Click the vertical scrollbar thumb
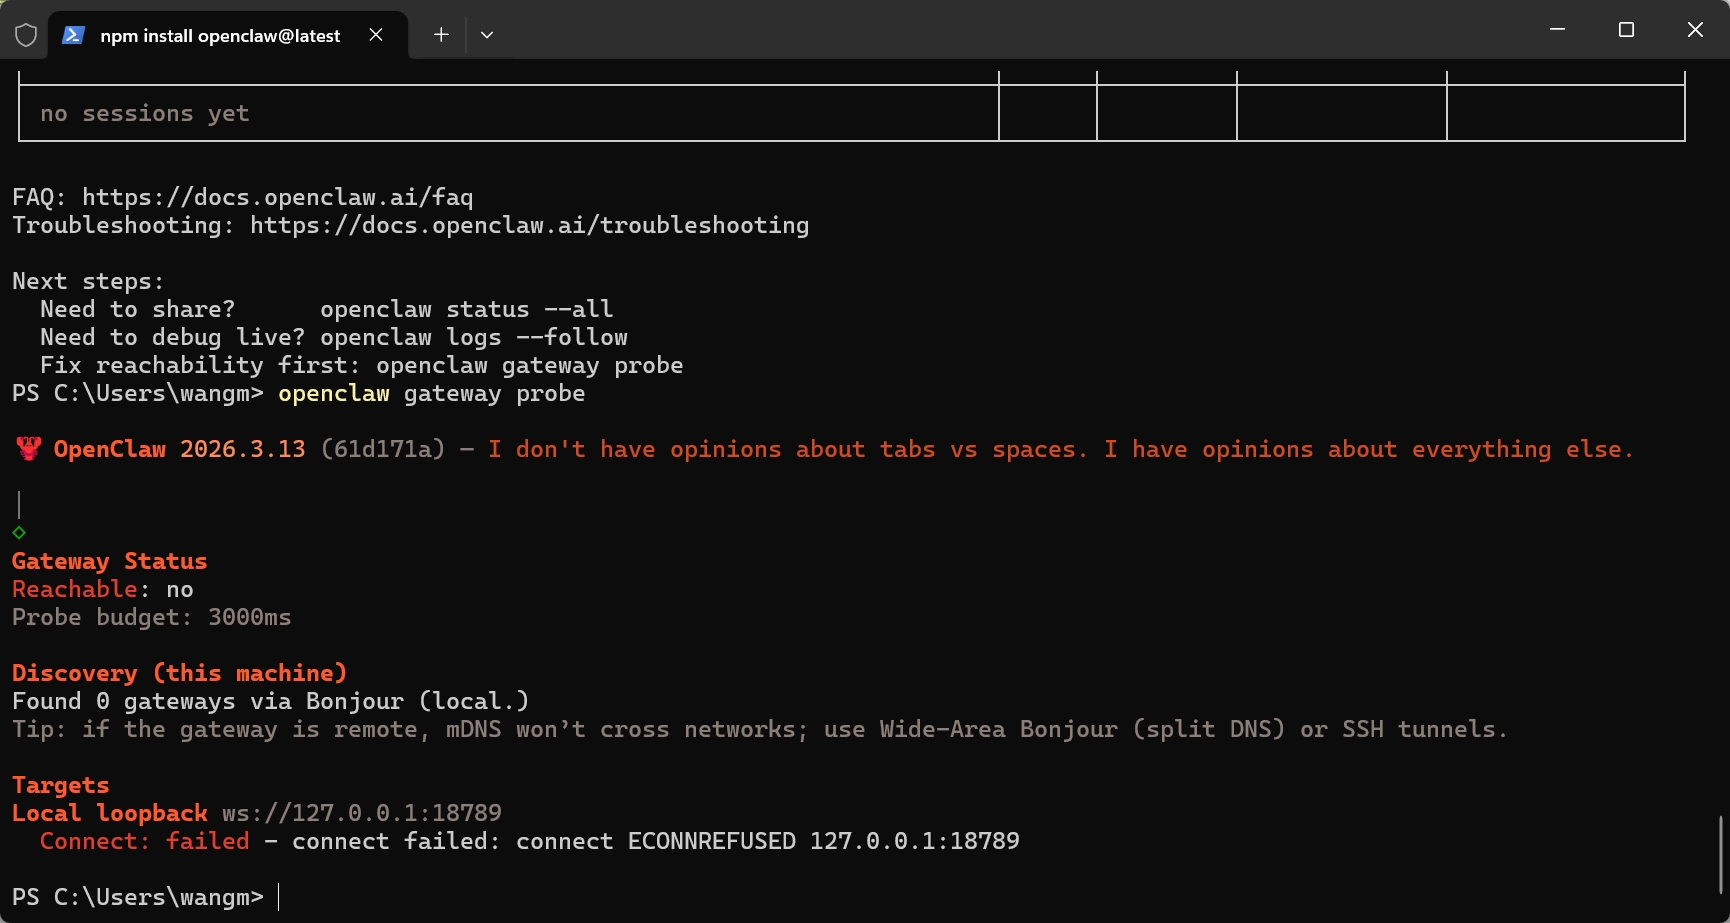Viewport: 1730px width, 923px height. tap(1720, 855)
